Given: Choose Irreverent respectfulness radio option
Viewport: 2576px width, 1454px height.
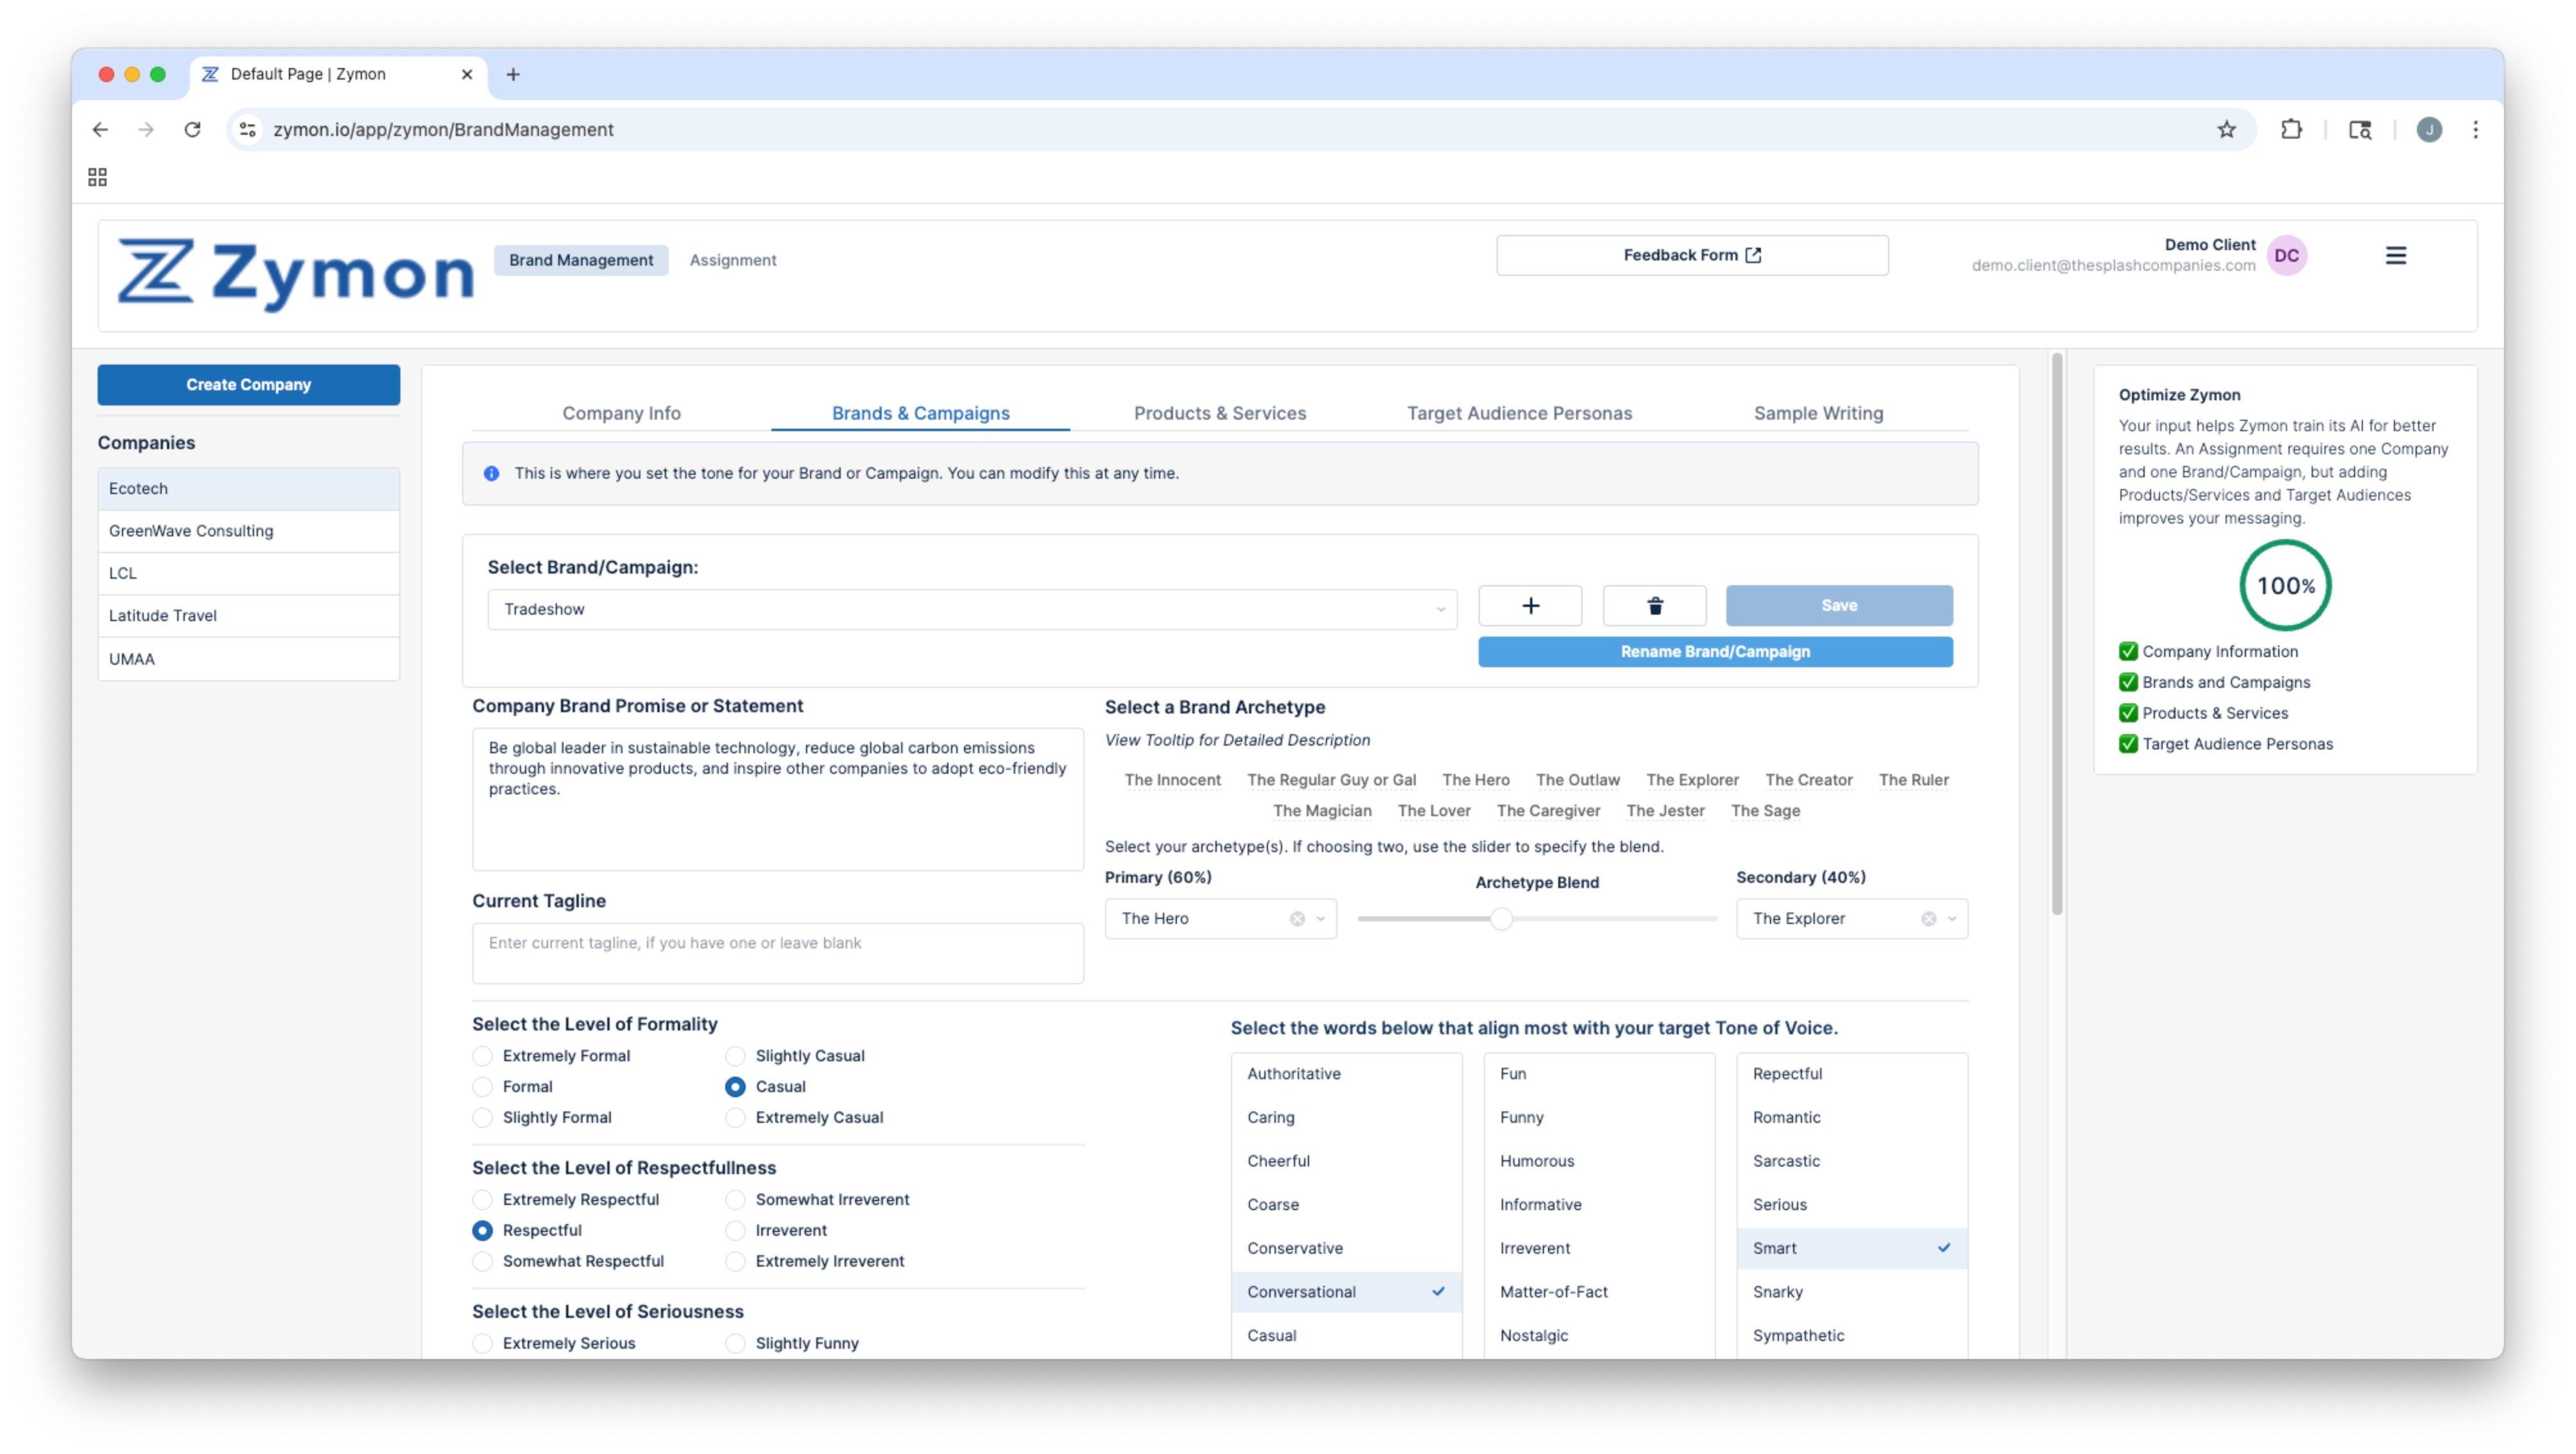Looking at the screenshot, I should pos(735,1230).
